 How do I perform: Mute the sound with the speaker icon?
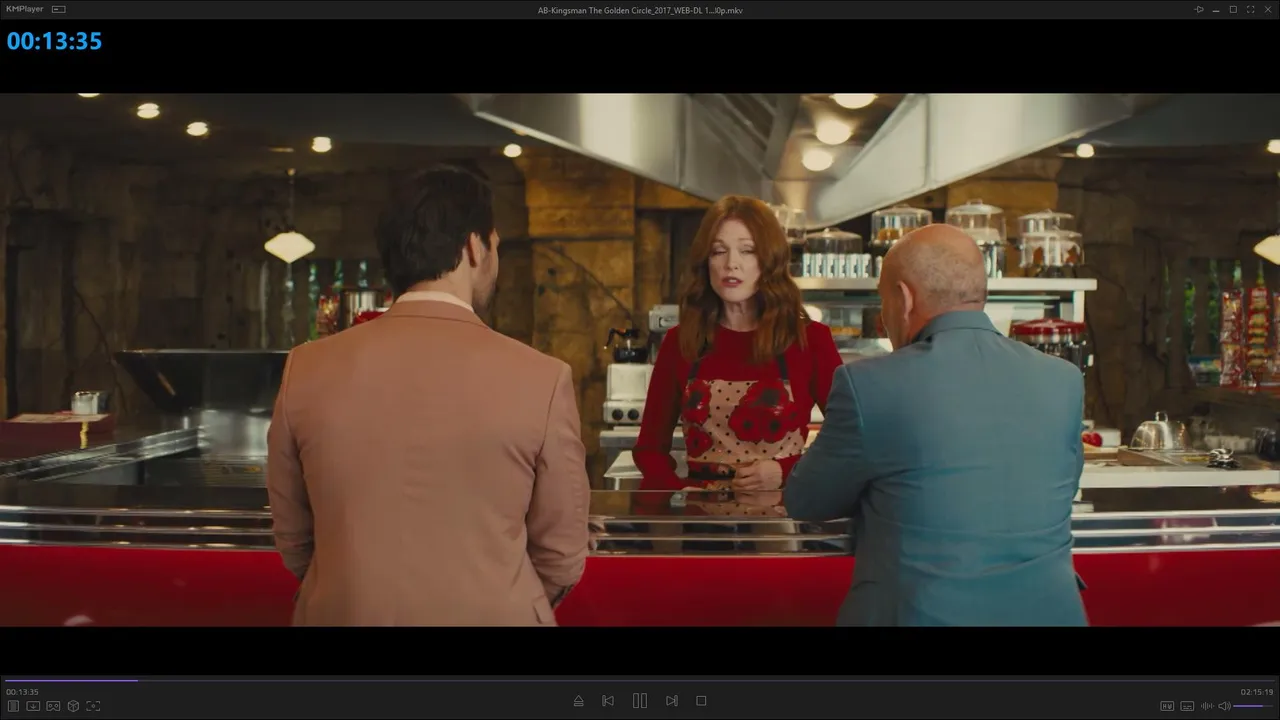(1224, 706)
